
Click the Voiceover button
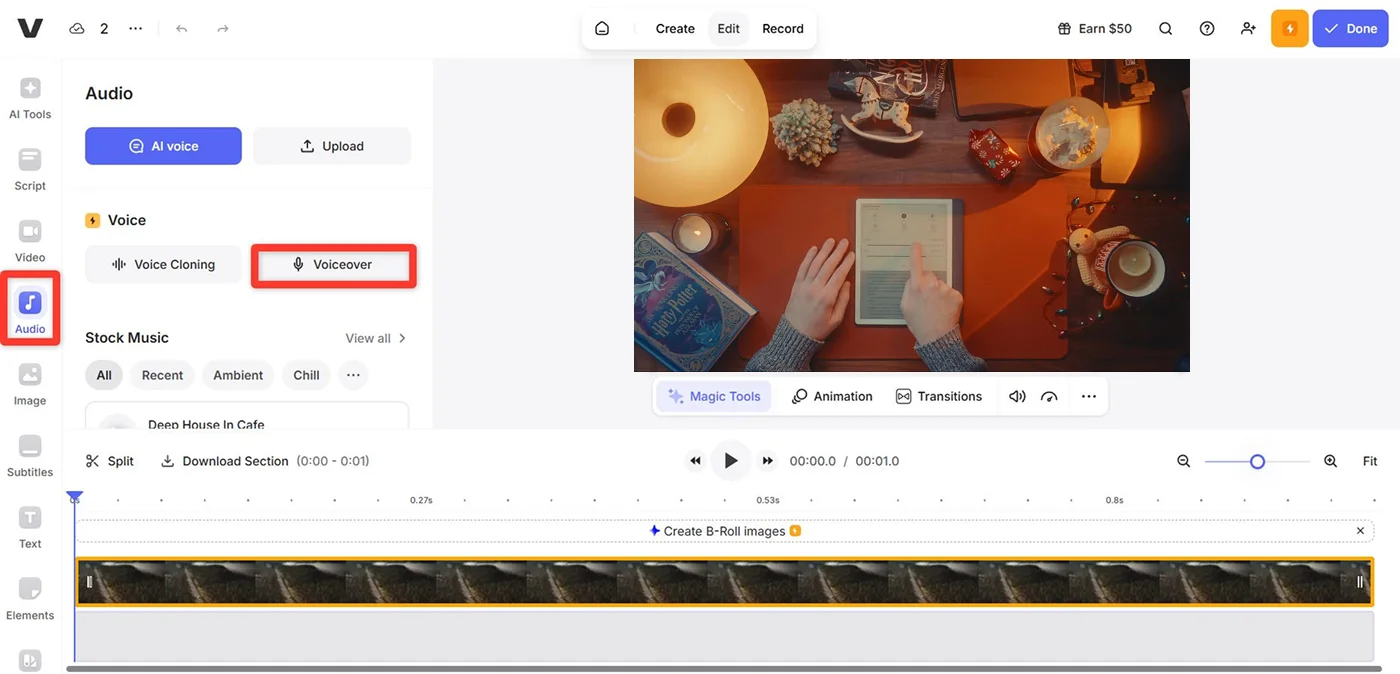(x=333, y=265)
